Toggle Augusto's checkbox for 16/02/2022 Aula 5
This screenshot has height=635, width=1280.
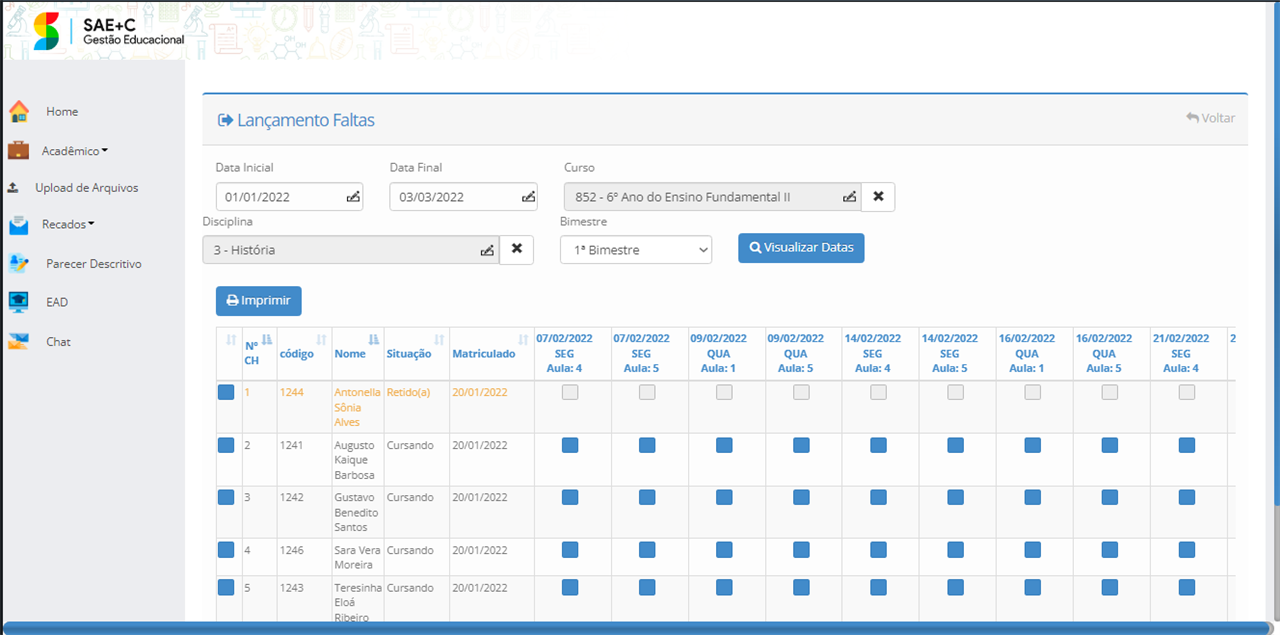[1110, 445]
